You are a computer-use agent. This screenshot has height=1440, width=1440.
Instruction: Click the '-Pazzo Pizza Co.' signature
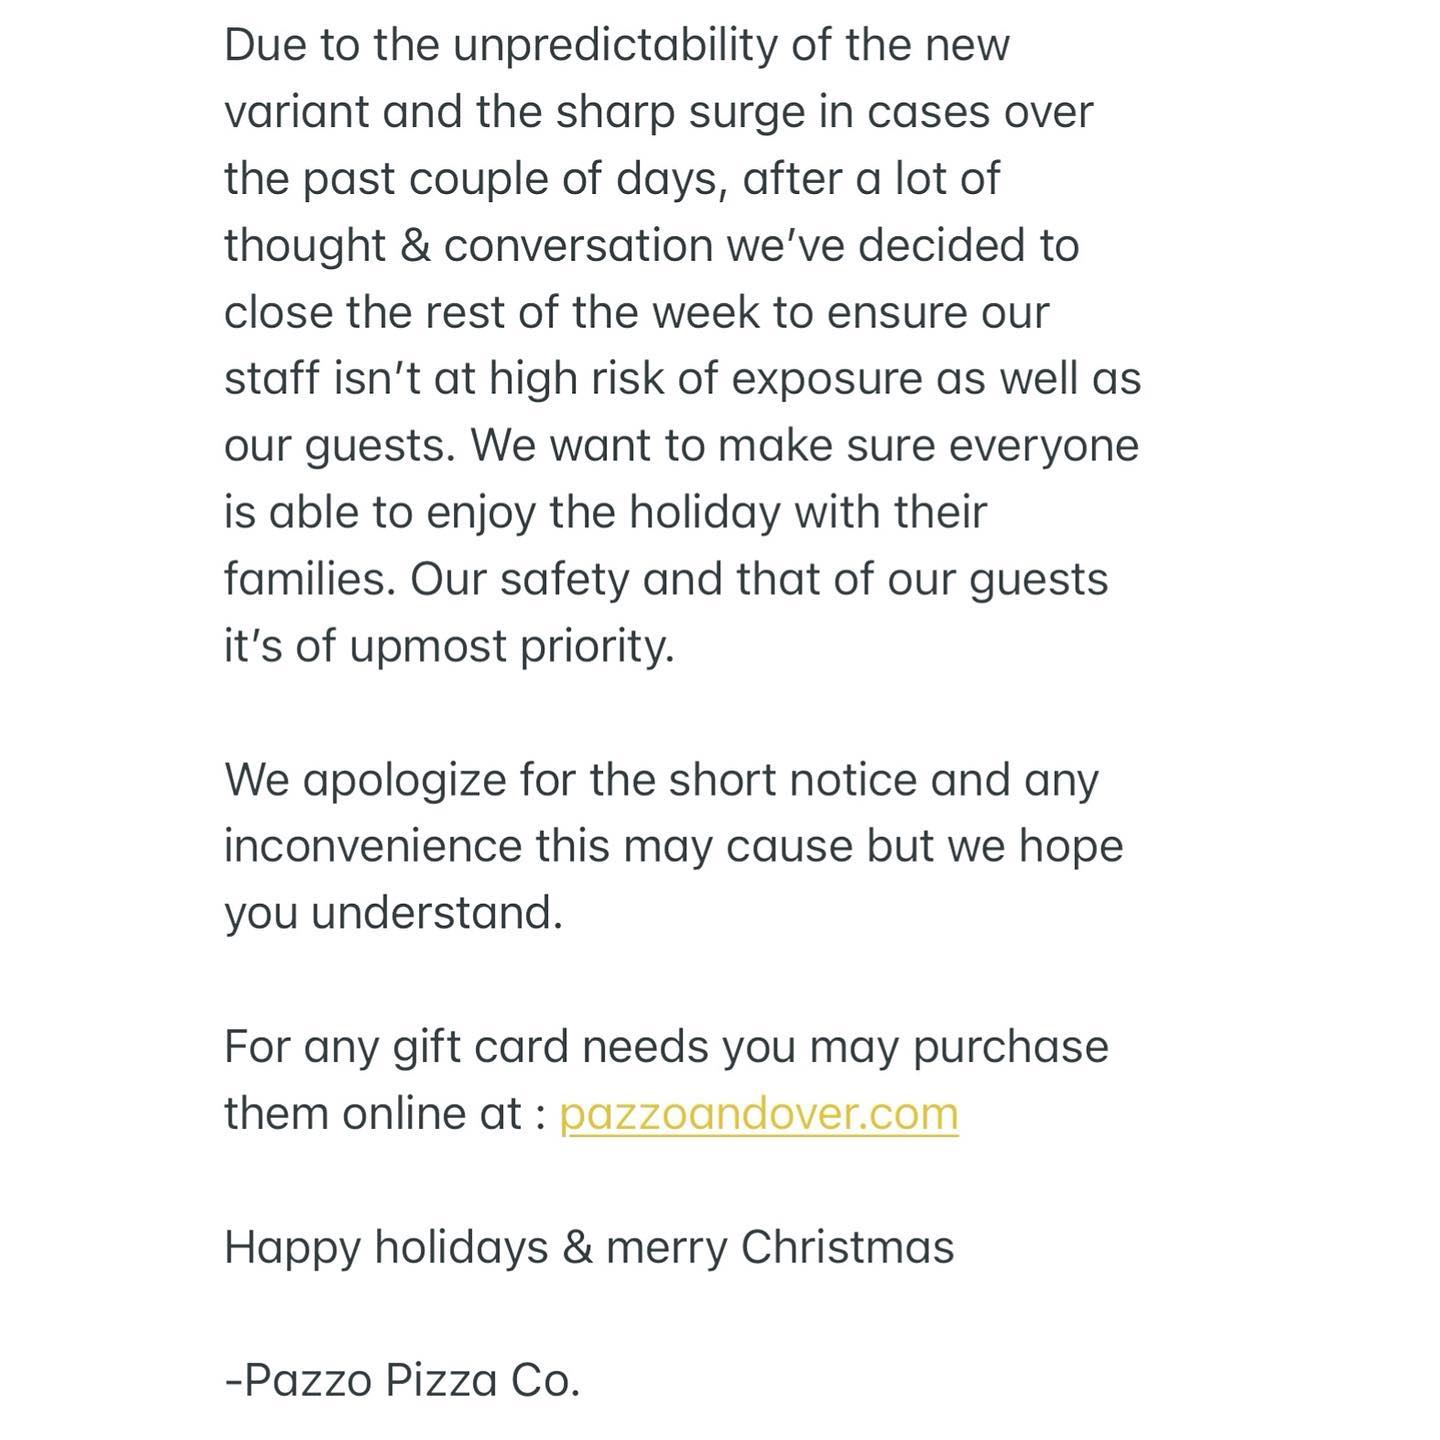(402, 1380)
